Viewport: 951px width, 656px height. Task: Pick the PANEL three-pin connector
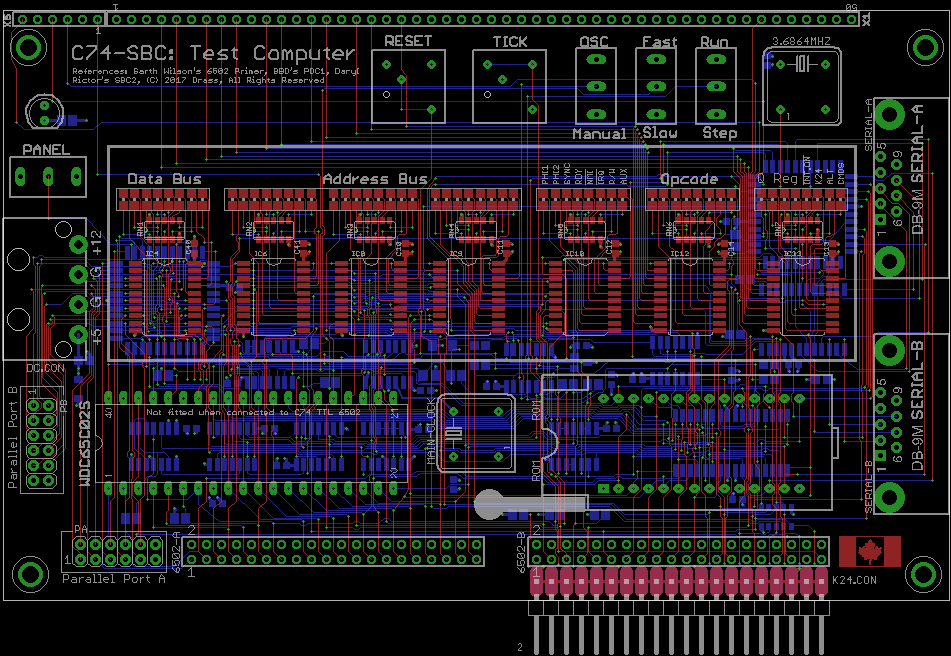pyautogui.click(x=46, y=178)
